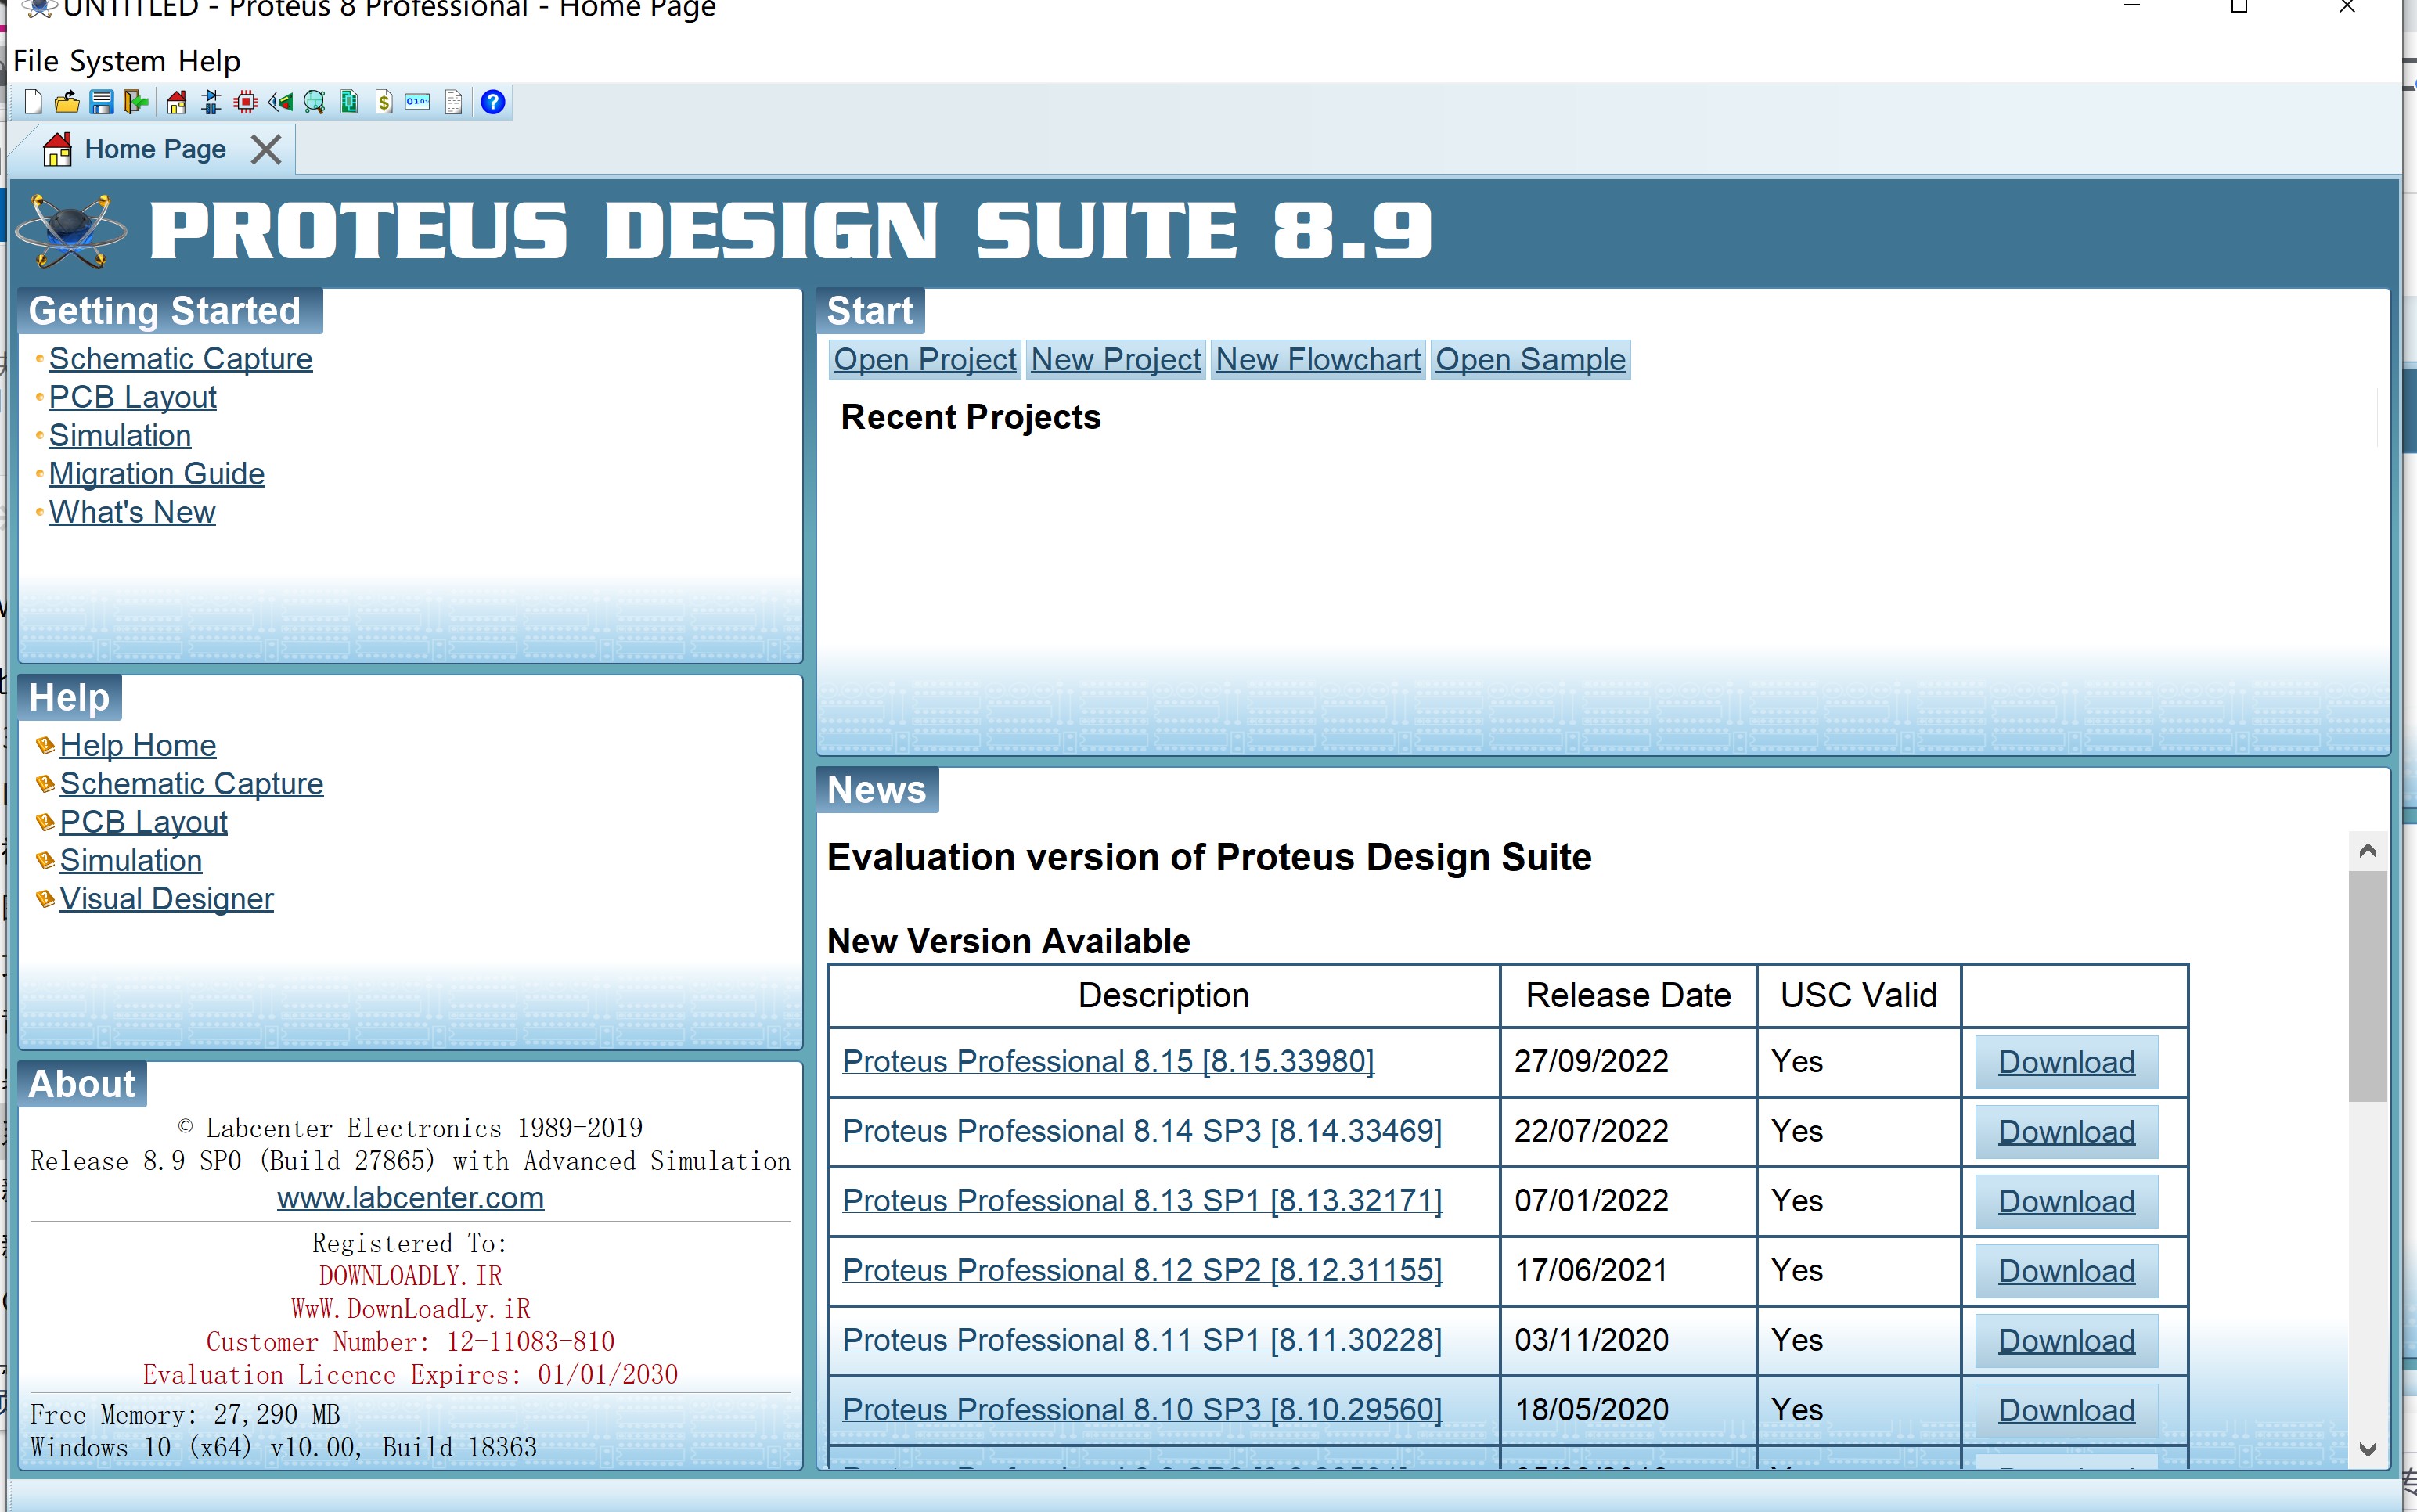2417x1512 pixels.
Task: Open the Project Notes document icon
Action: (x=453, y=102)
